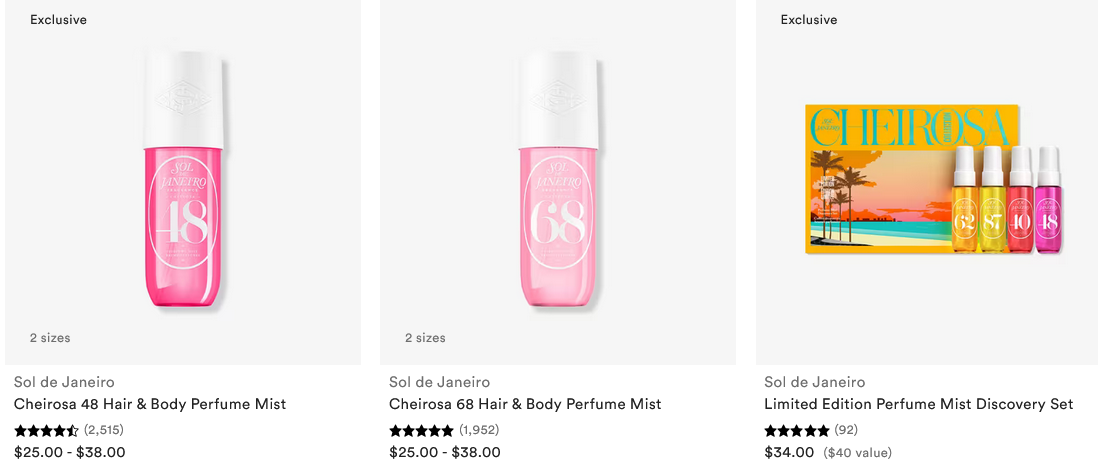View the 2,515 reviews count
Viewport: 1098px width, 466px height.
103,430
